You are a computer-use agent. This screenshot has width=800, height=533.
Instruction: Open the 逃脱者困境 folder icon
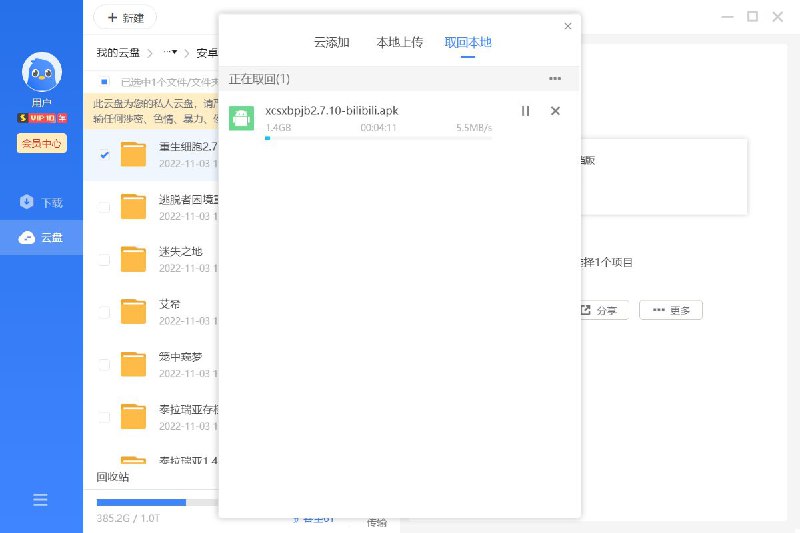[x=134, y=207]
